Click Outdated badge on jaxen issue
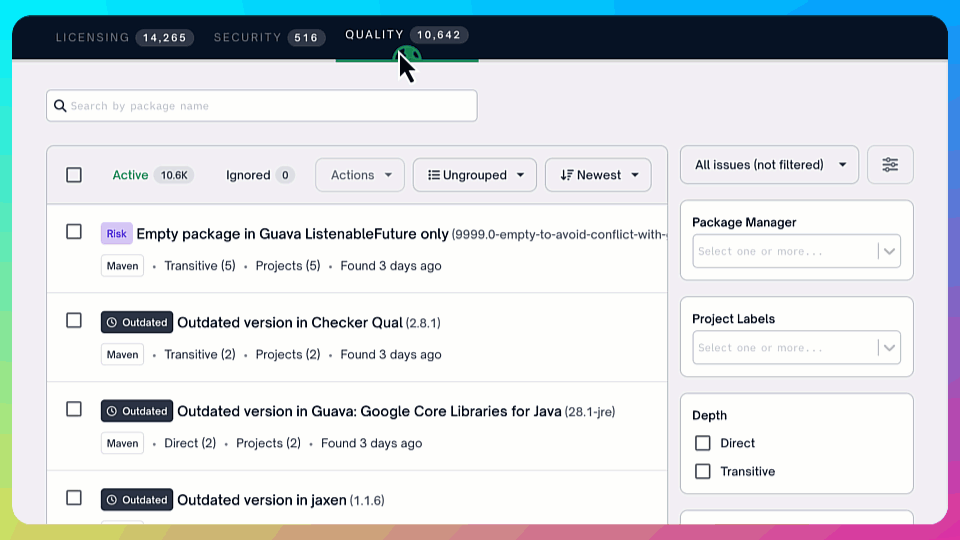Viewport: 960px width, 540px height. tap(137, 500)
